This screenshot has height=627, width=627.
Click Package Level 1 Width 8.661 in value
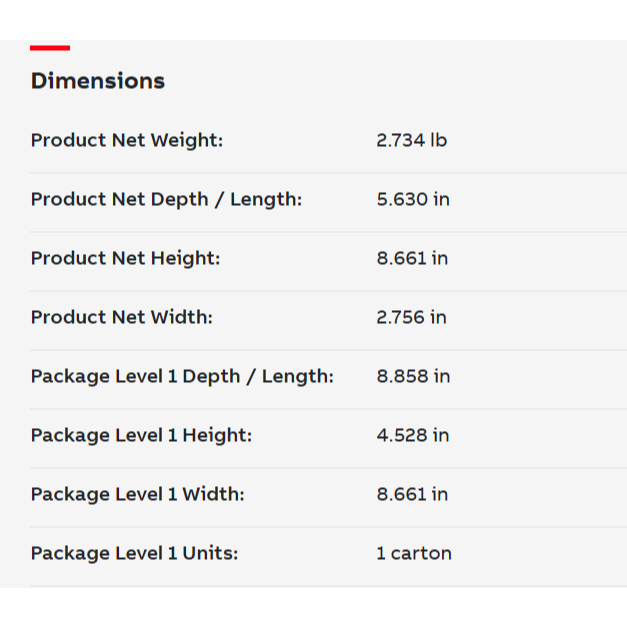tap(412, 495)
